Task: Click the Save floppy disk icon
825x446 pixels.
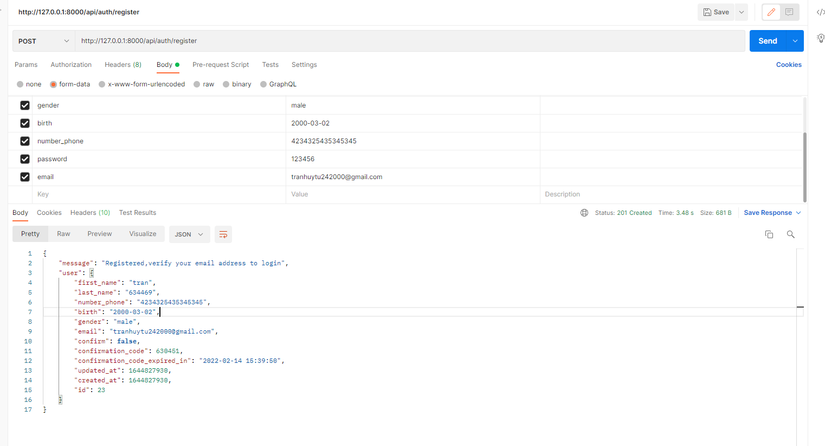Action: (707, 12)
